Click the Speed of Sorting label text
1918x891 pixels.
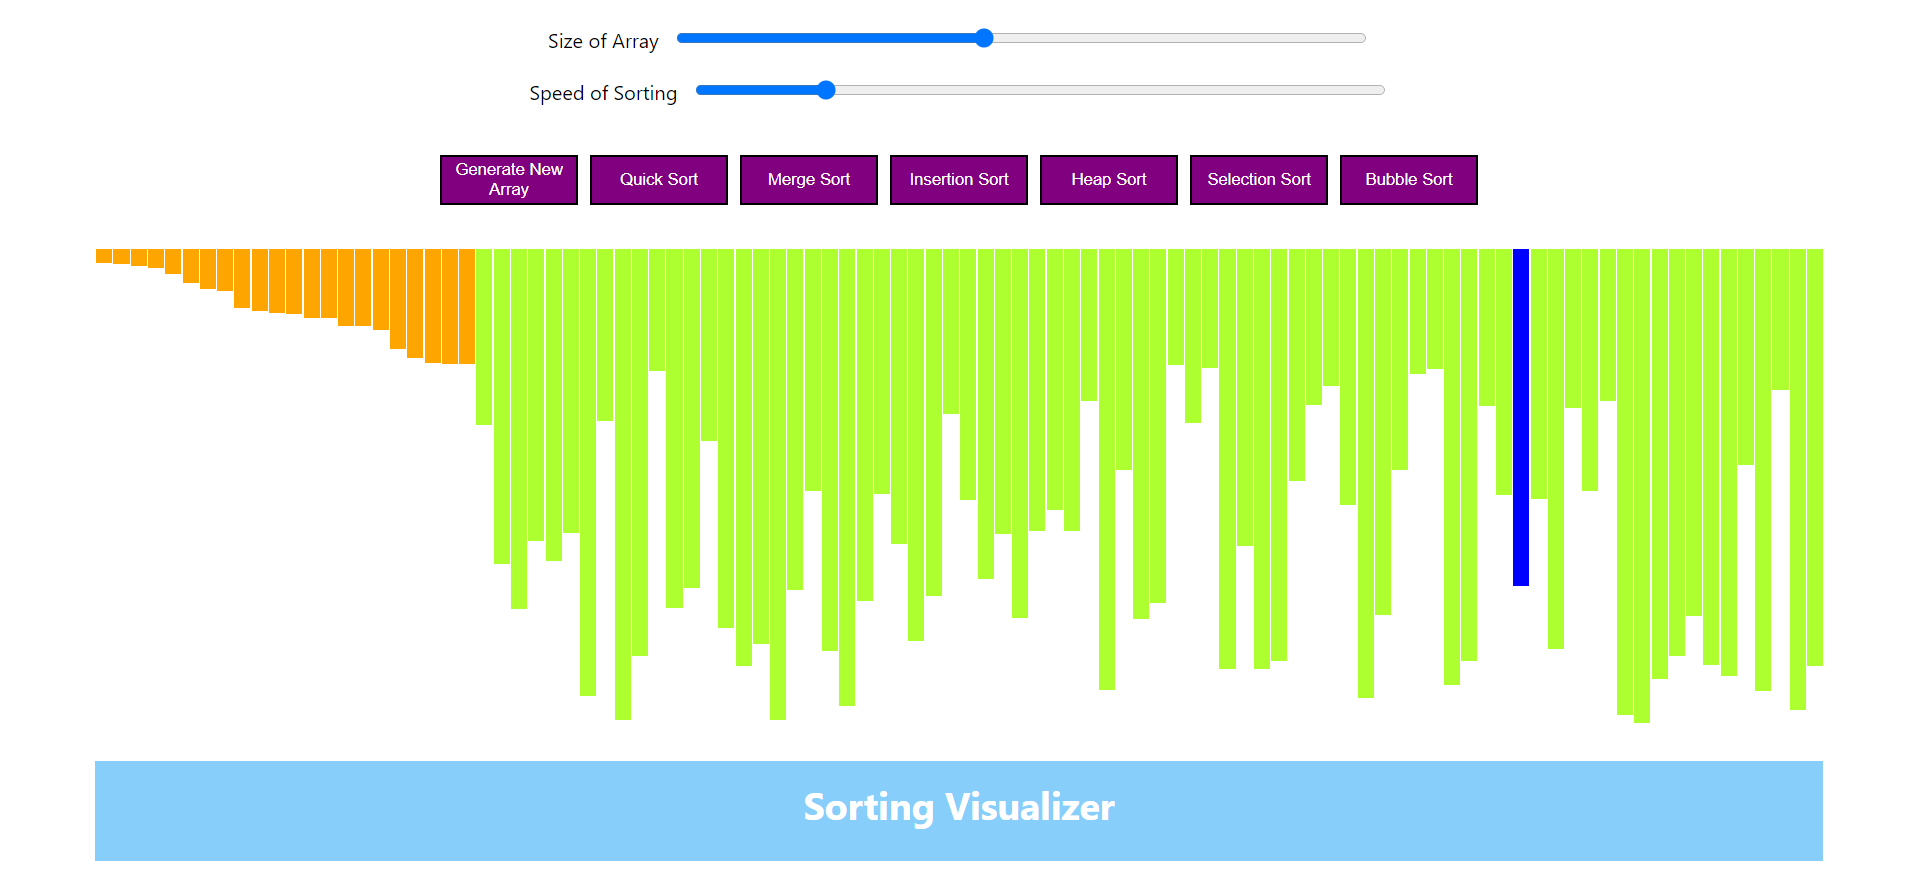coord(602,93)
